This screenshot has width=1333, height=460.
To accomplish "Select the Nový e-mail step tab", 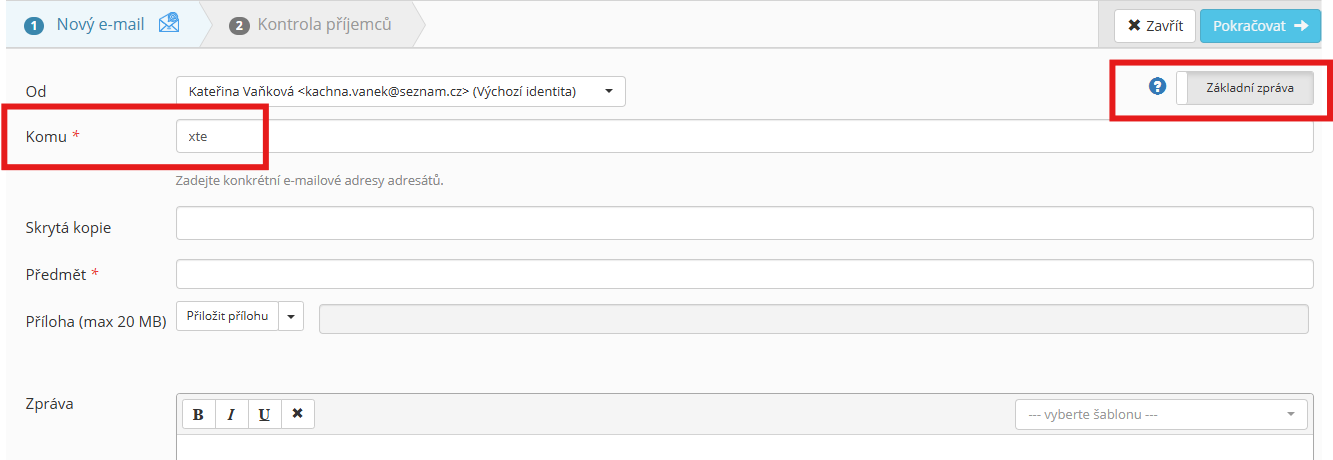I will click(x=103, y=24).
